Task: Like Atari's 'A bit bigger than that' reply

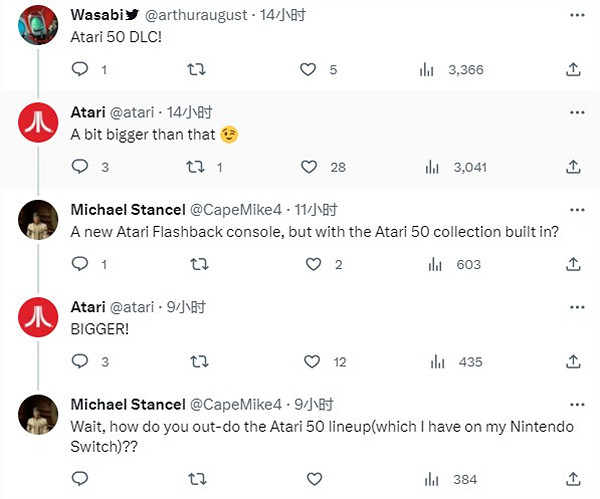Action: coord(309,167)
